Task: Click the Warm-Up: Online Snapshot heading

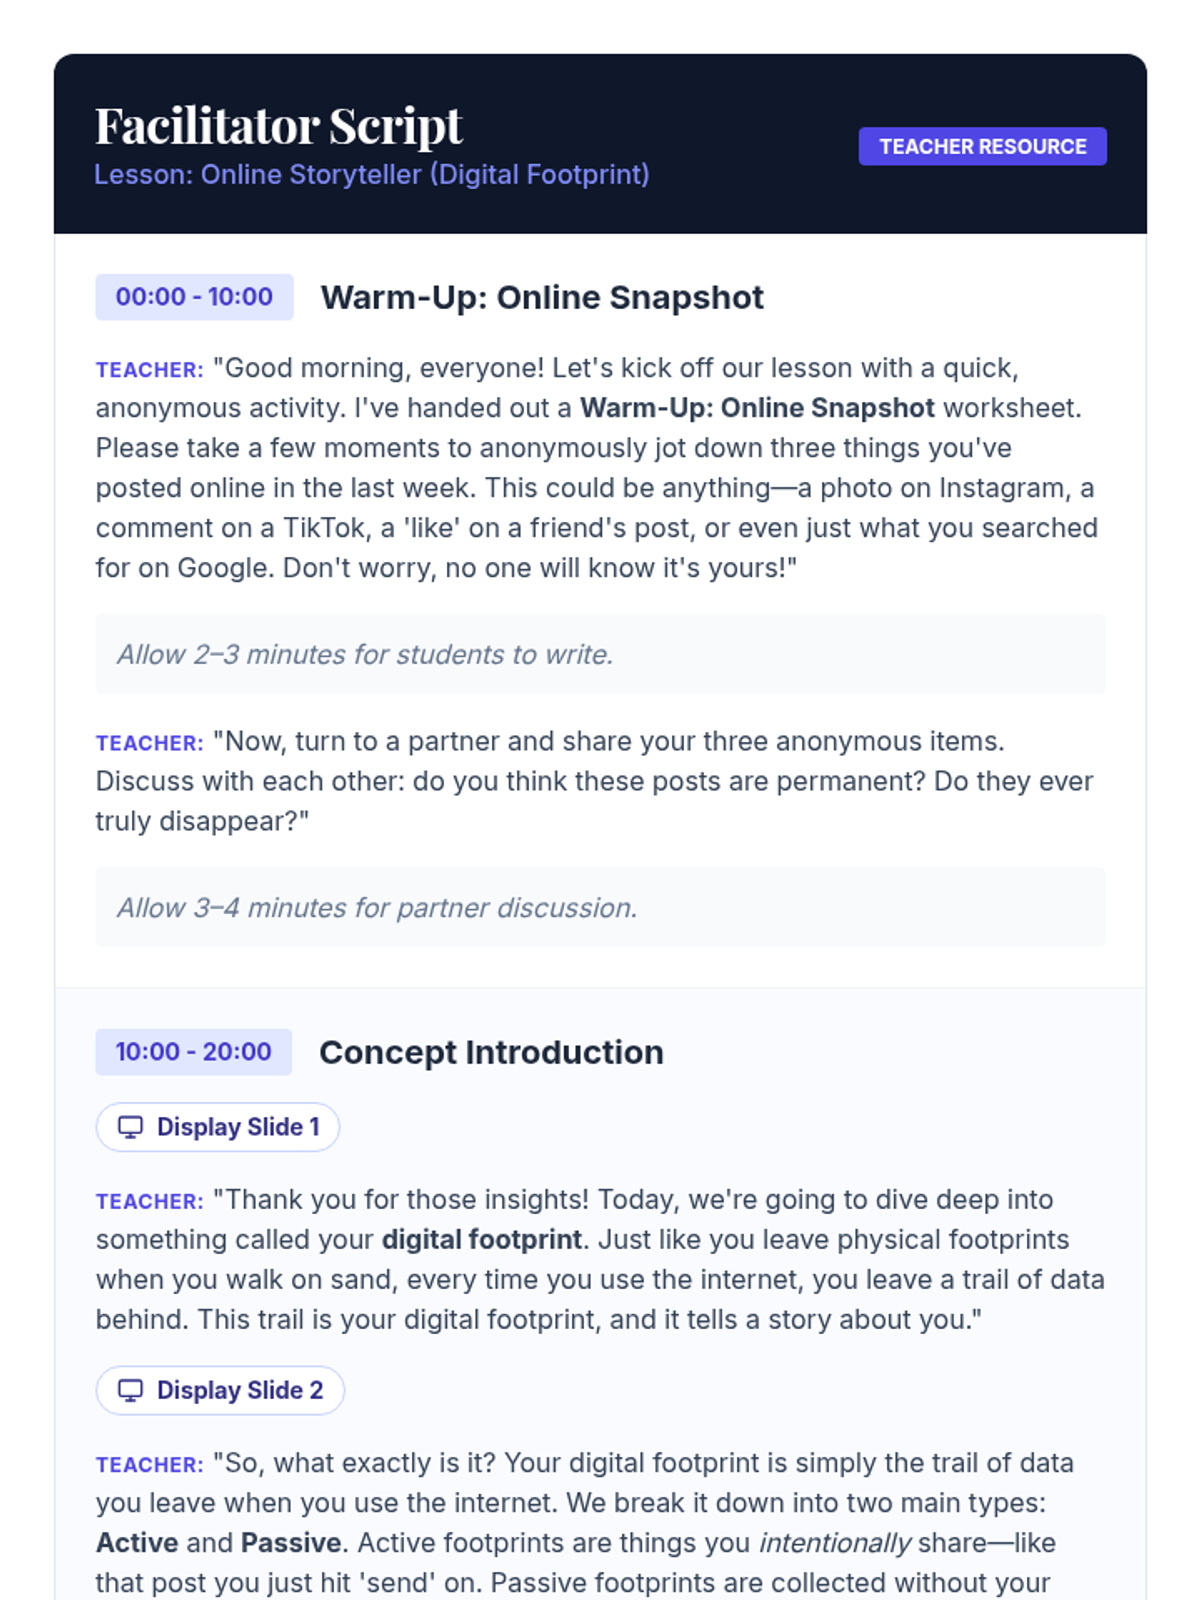Action: (542, 297)
